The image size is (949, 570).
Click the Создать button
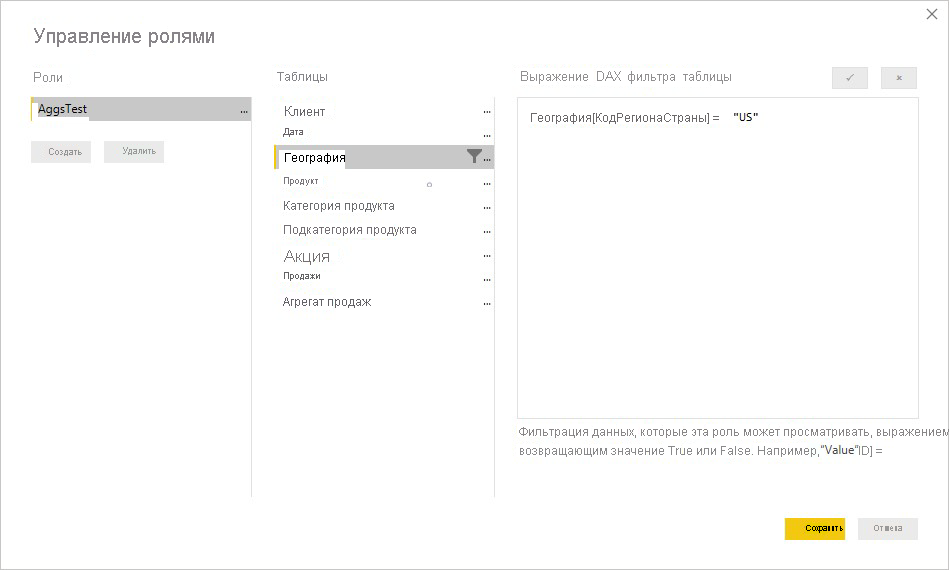coord(61,152)
